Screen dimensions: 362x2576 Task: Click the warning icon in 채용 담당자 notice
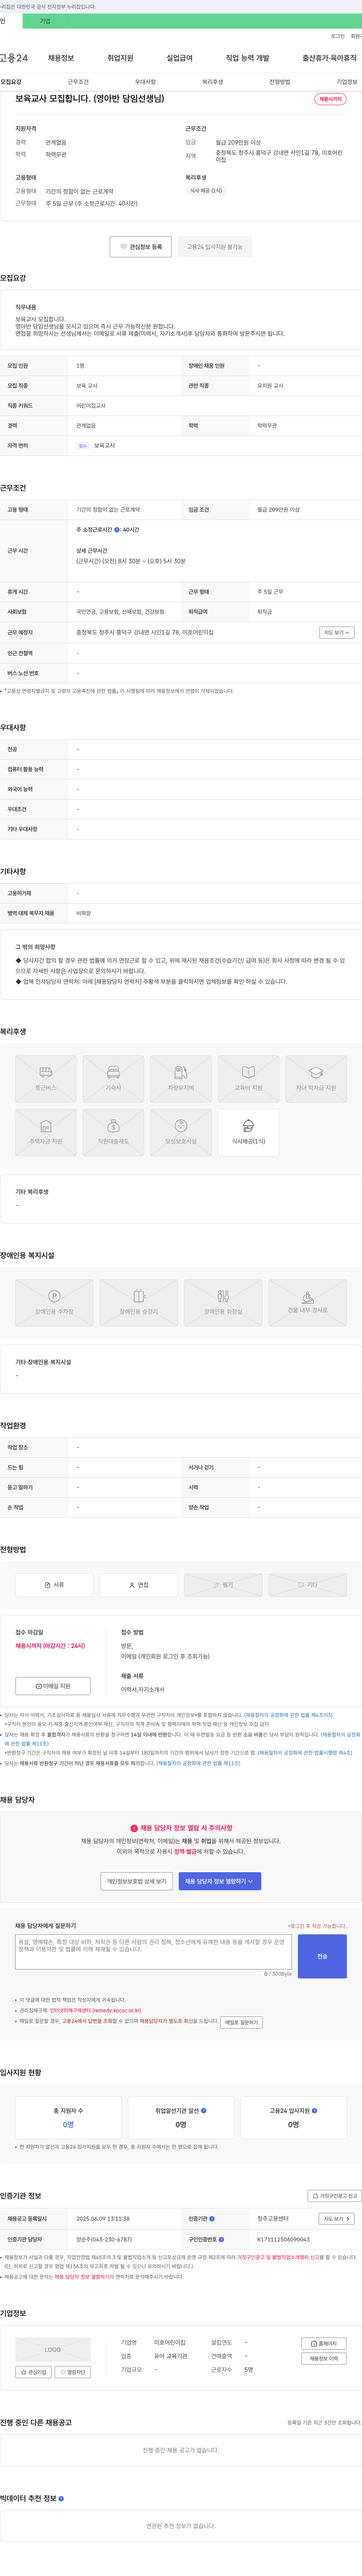[134, 1828]
